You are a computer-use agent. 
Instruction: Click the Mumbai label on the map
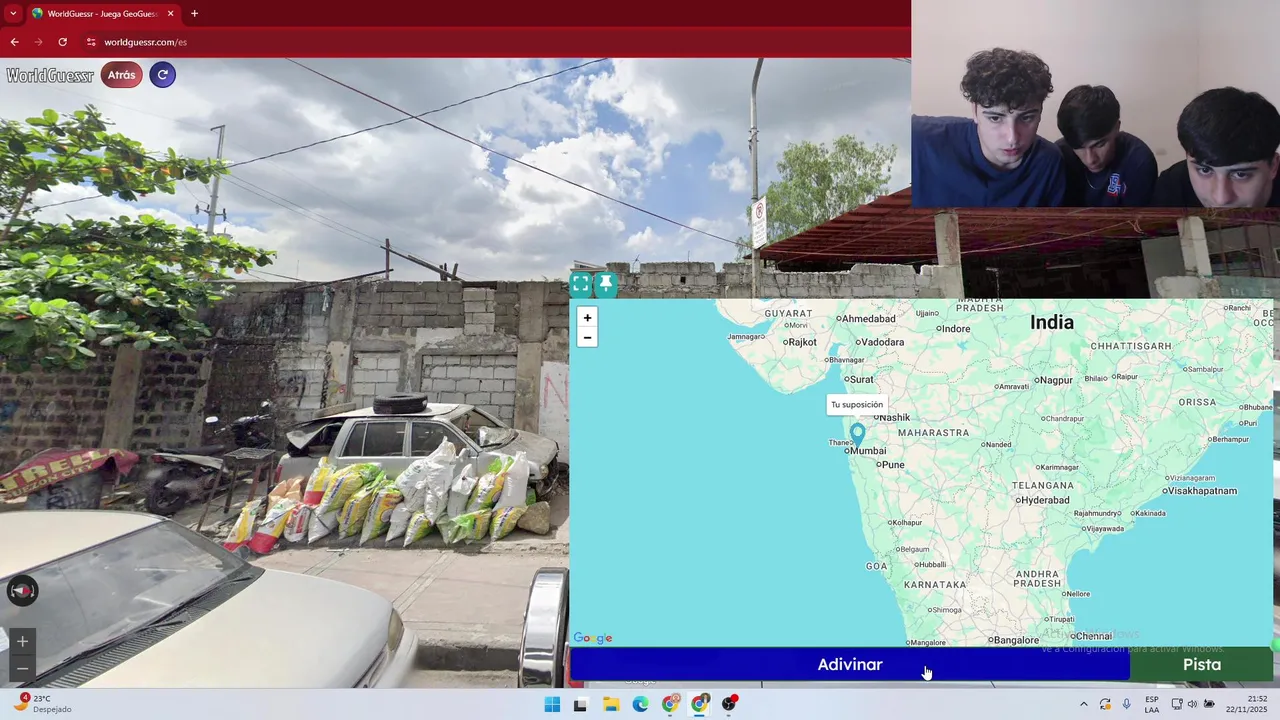tap(867, 451)
